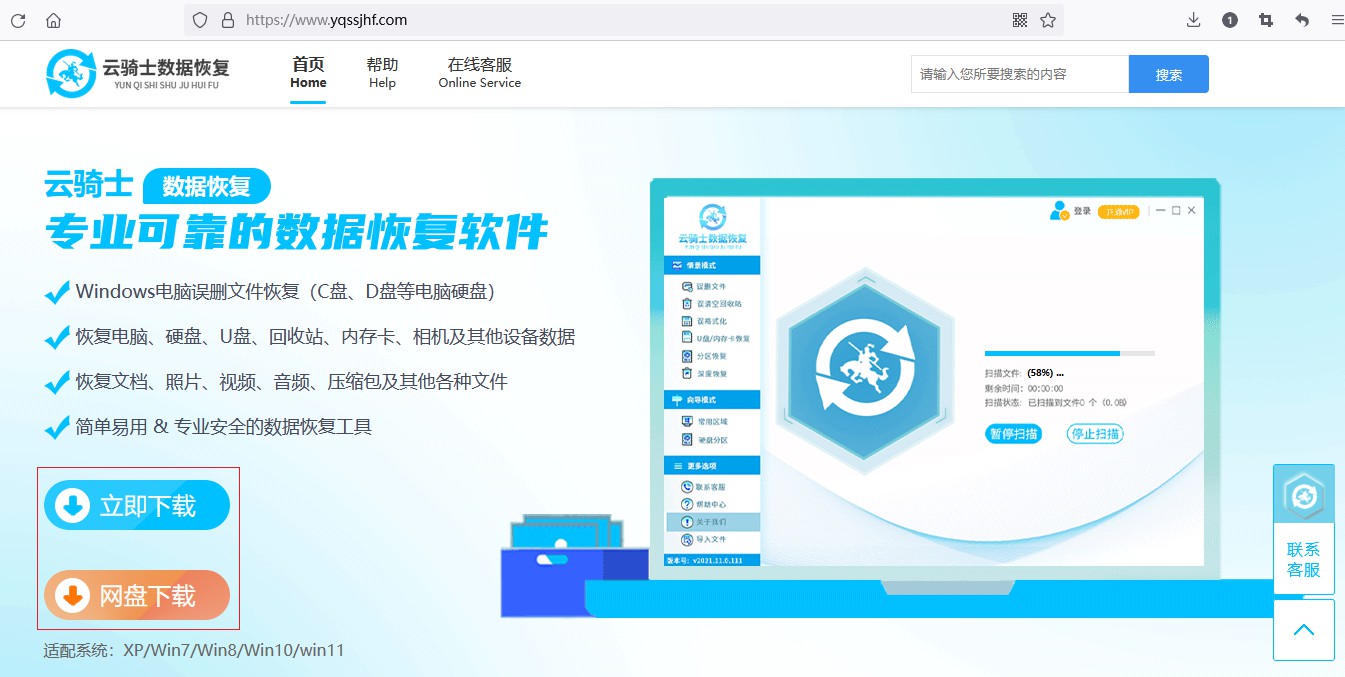This screenshot has width=1345, height=677.
Task: Select 常用区域 under 向导模式 in preview
Action: [704, 422]
